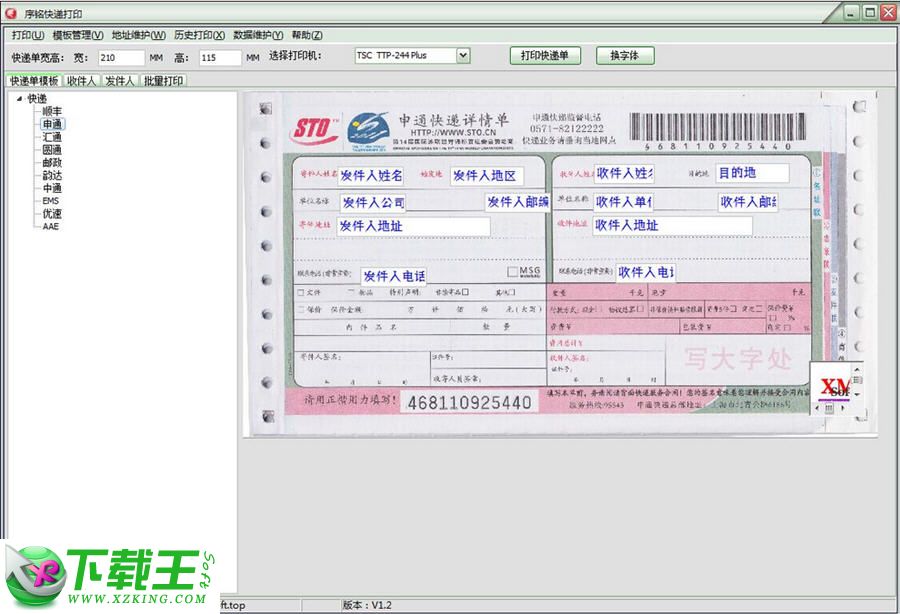Select 邮政 in the courier tree
Image resolution: width=900 pixels, height=614 pixels.
[52, 162]
